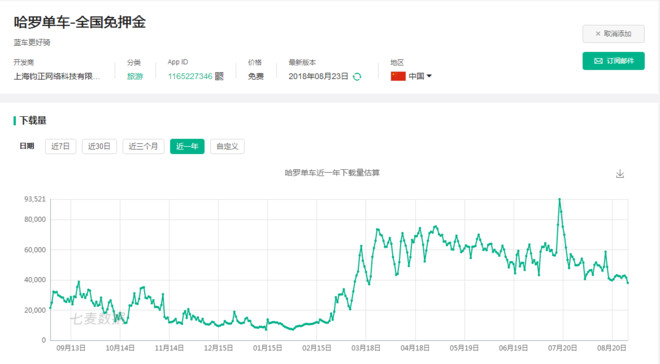
Task: Expand the 中国 region dropdown arrow
Action: (x=429, y=76)
